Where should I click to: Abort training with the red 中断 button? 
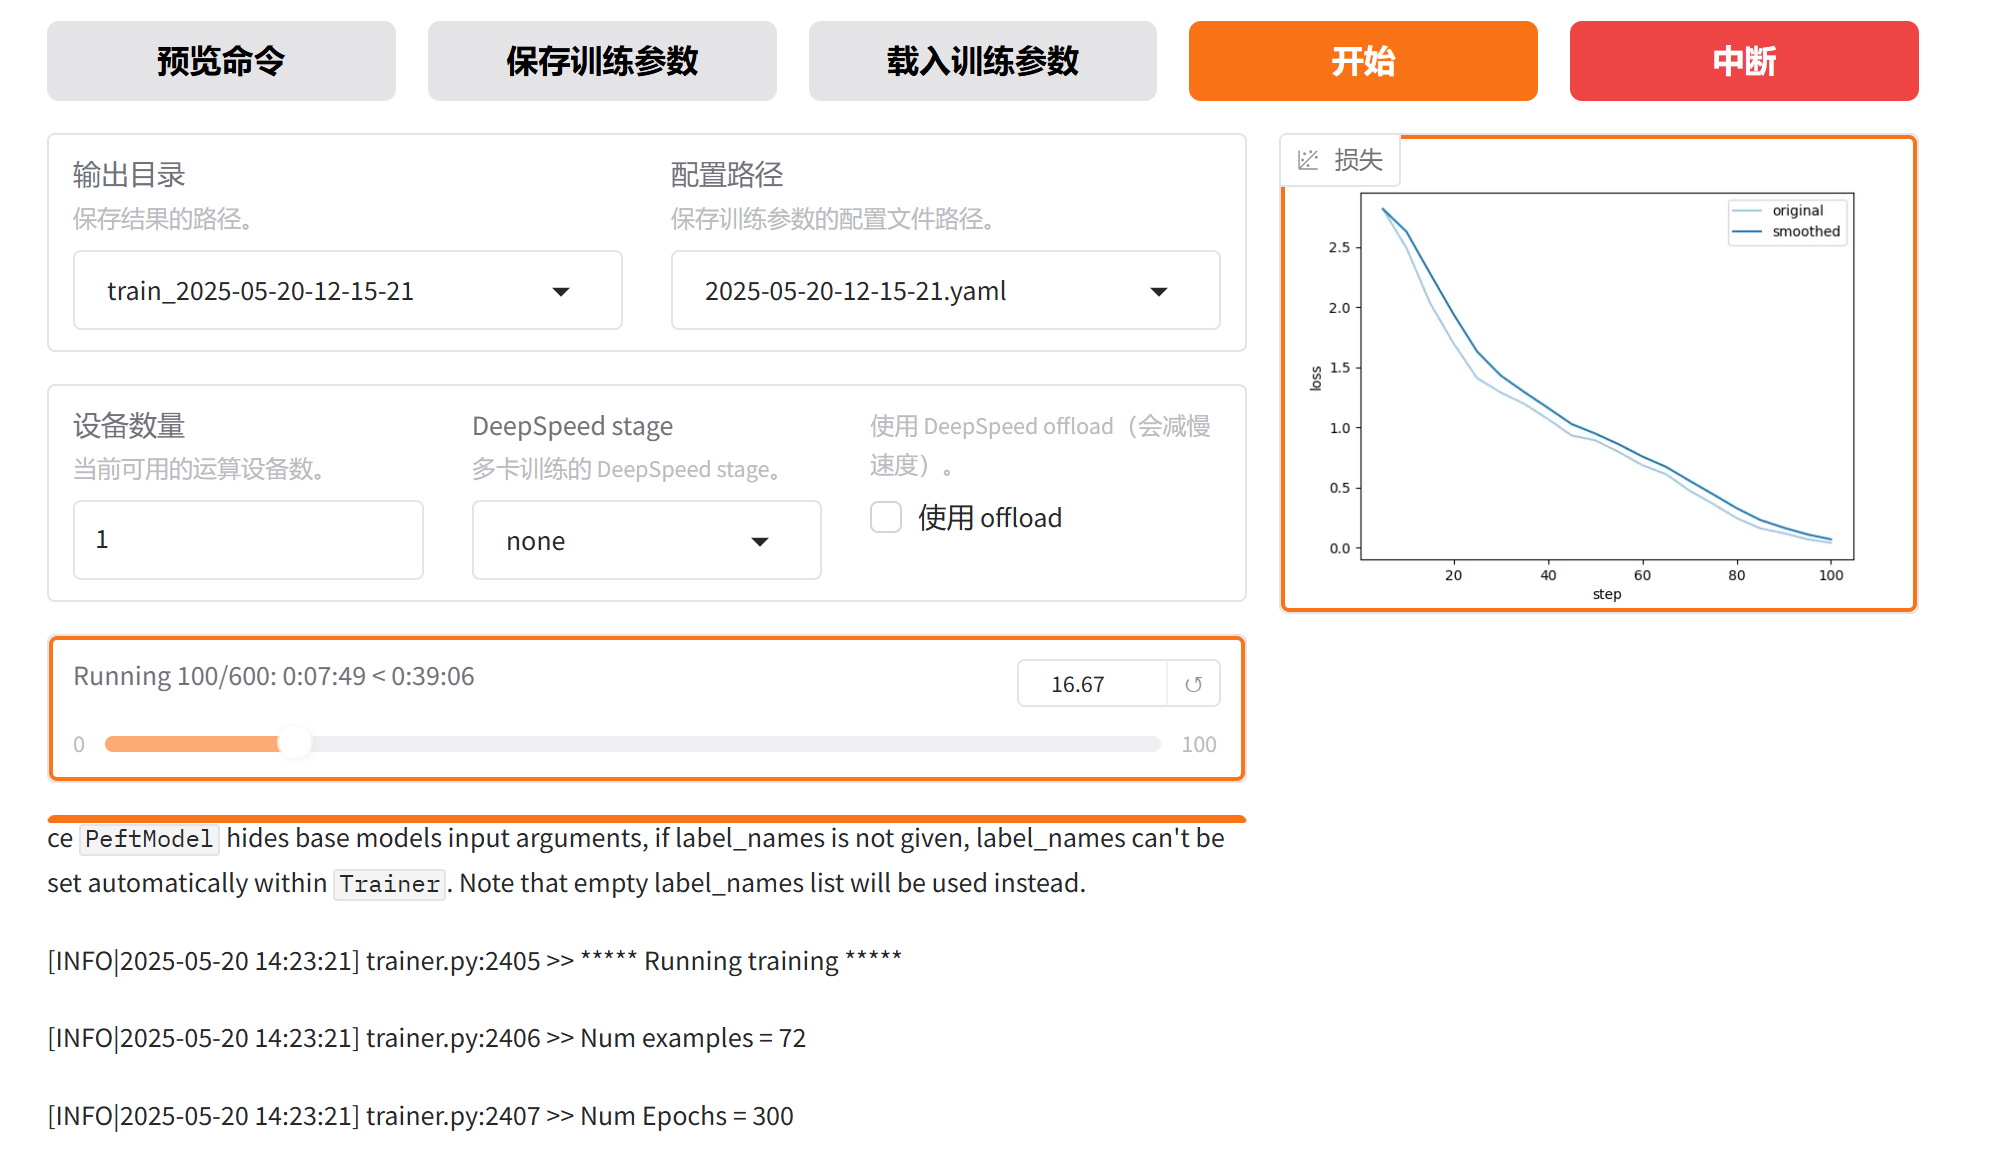coord(1743,61)
